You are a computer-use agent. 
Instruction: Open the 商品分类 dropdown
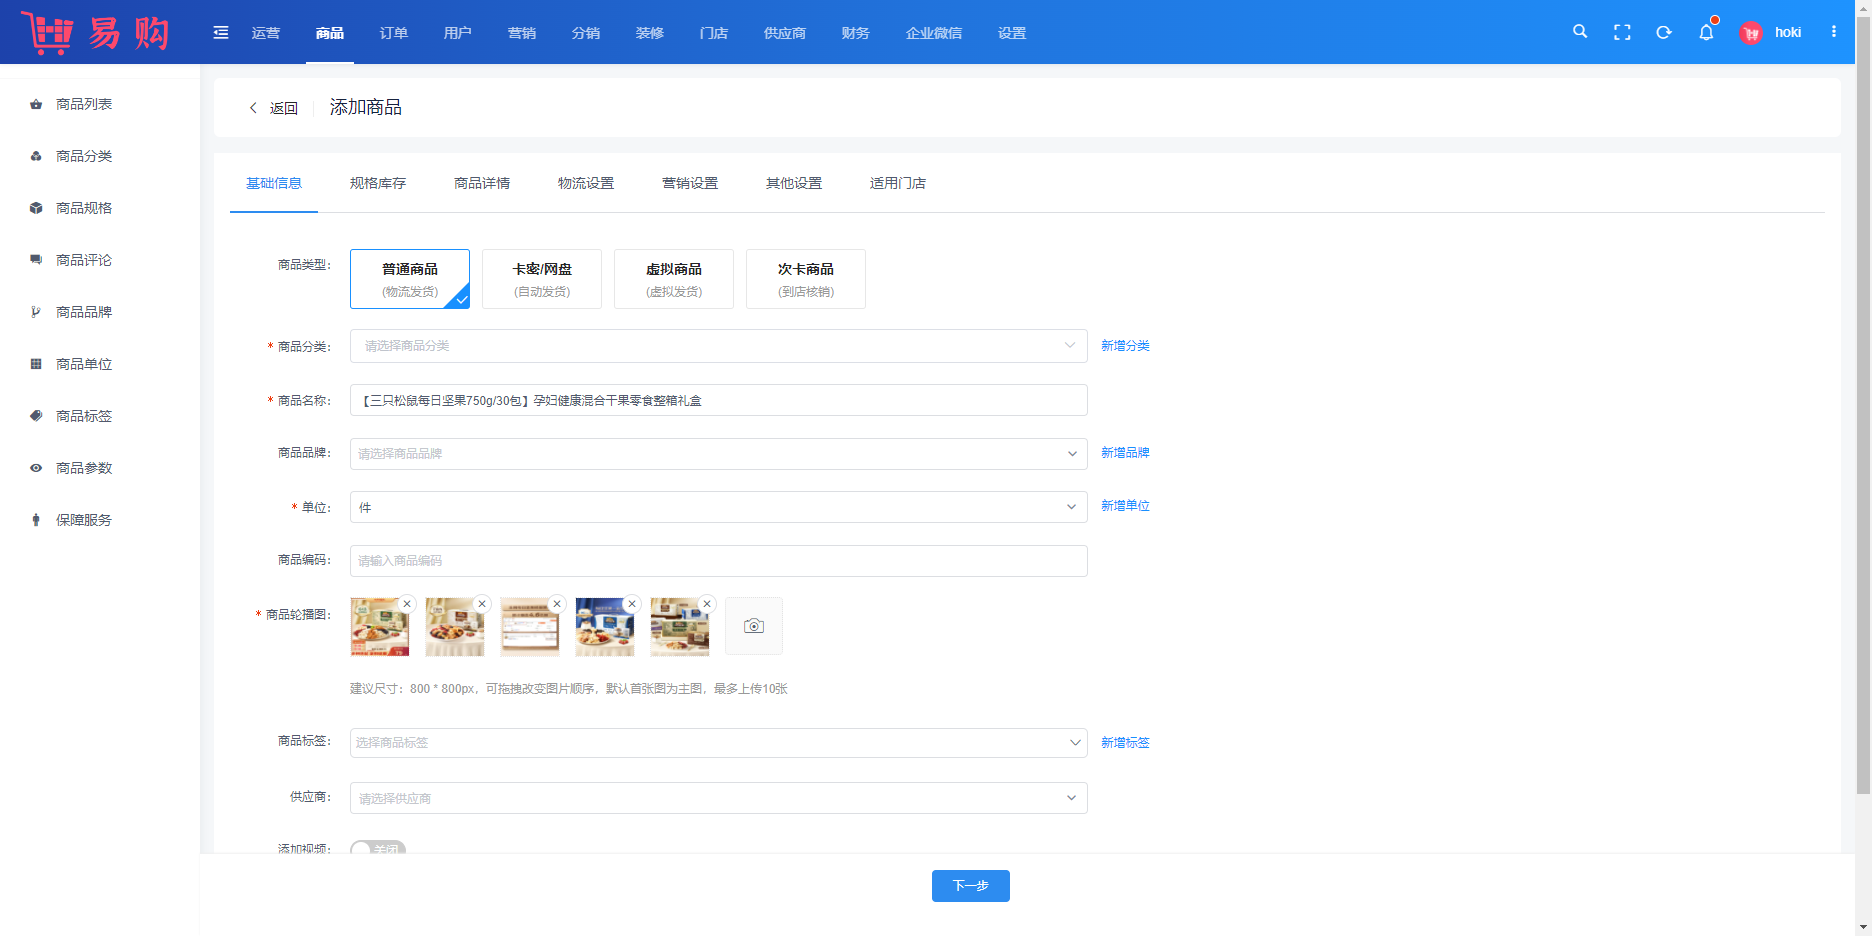tap(718, 346)
